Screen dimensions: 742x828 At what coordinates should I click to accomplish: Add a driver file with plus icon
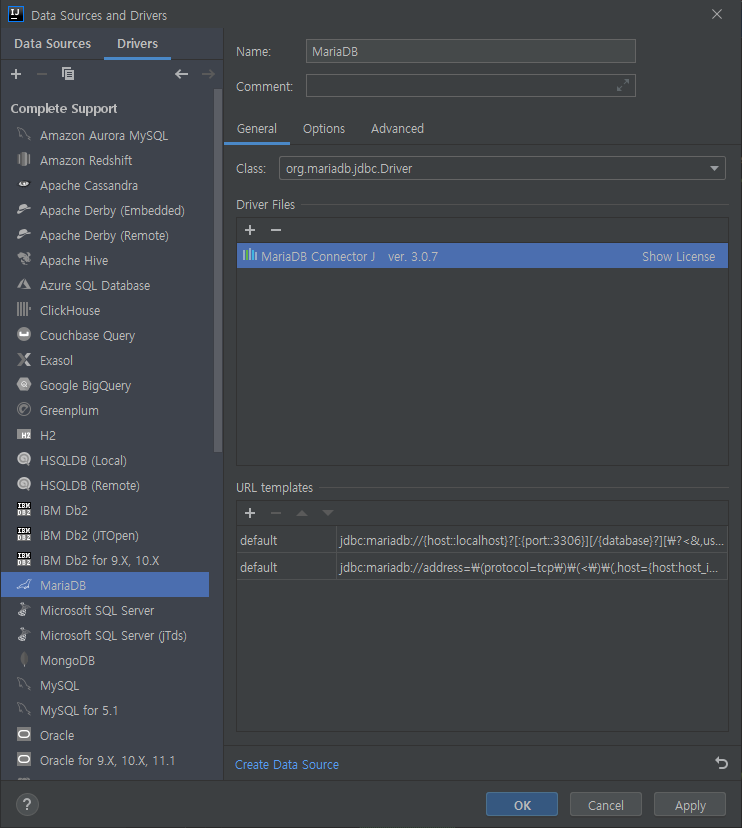(250, 230)
